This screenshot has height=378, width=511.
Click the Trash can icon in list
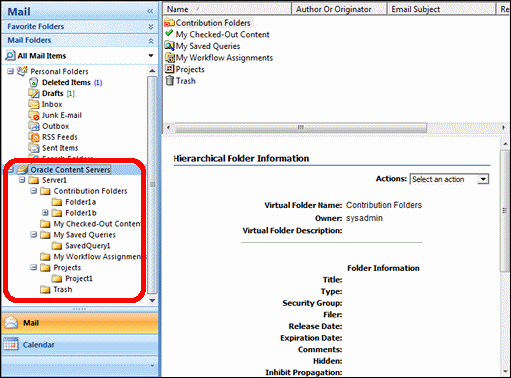click(170, 80)
